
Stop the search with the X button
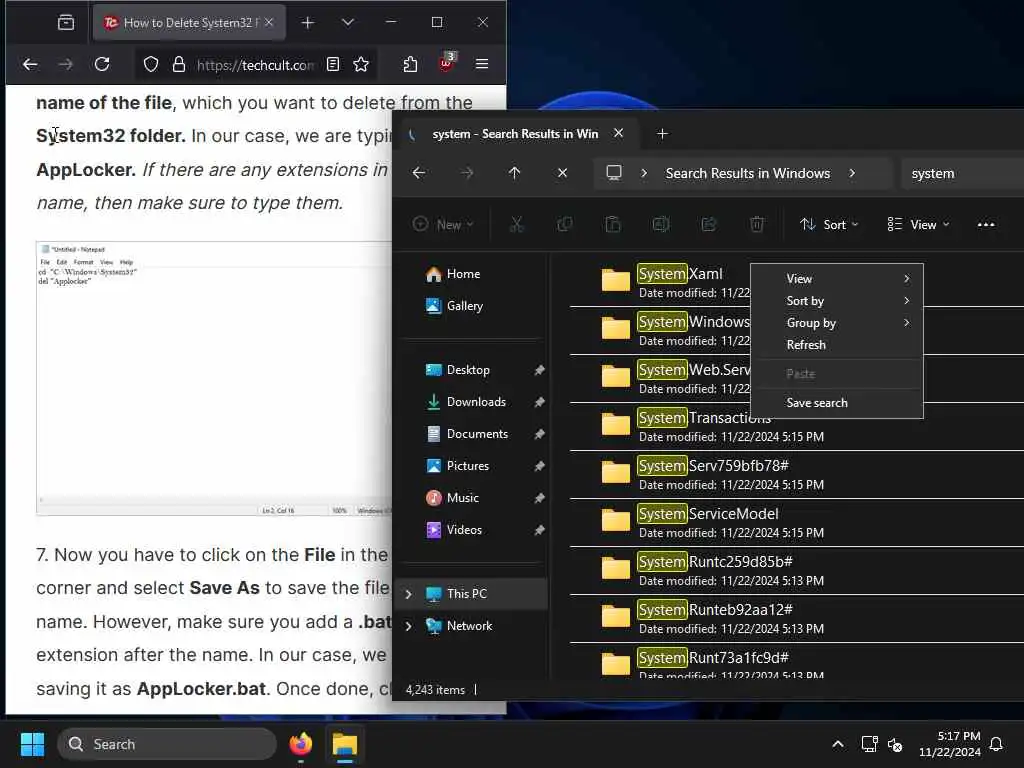click(x=562, y=173)
